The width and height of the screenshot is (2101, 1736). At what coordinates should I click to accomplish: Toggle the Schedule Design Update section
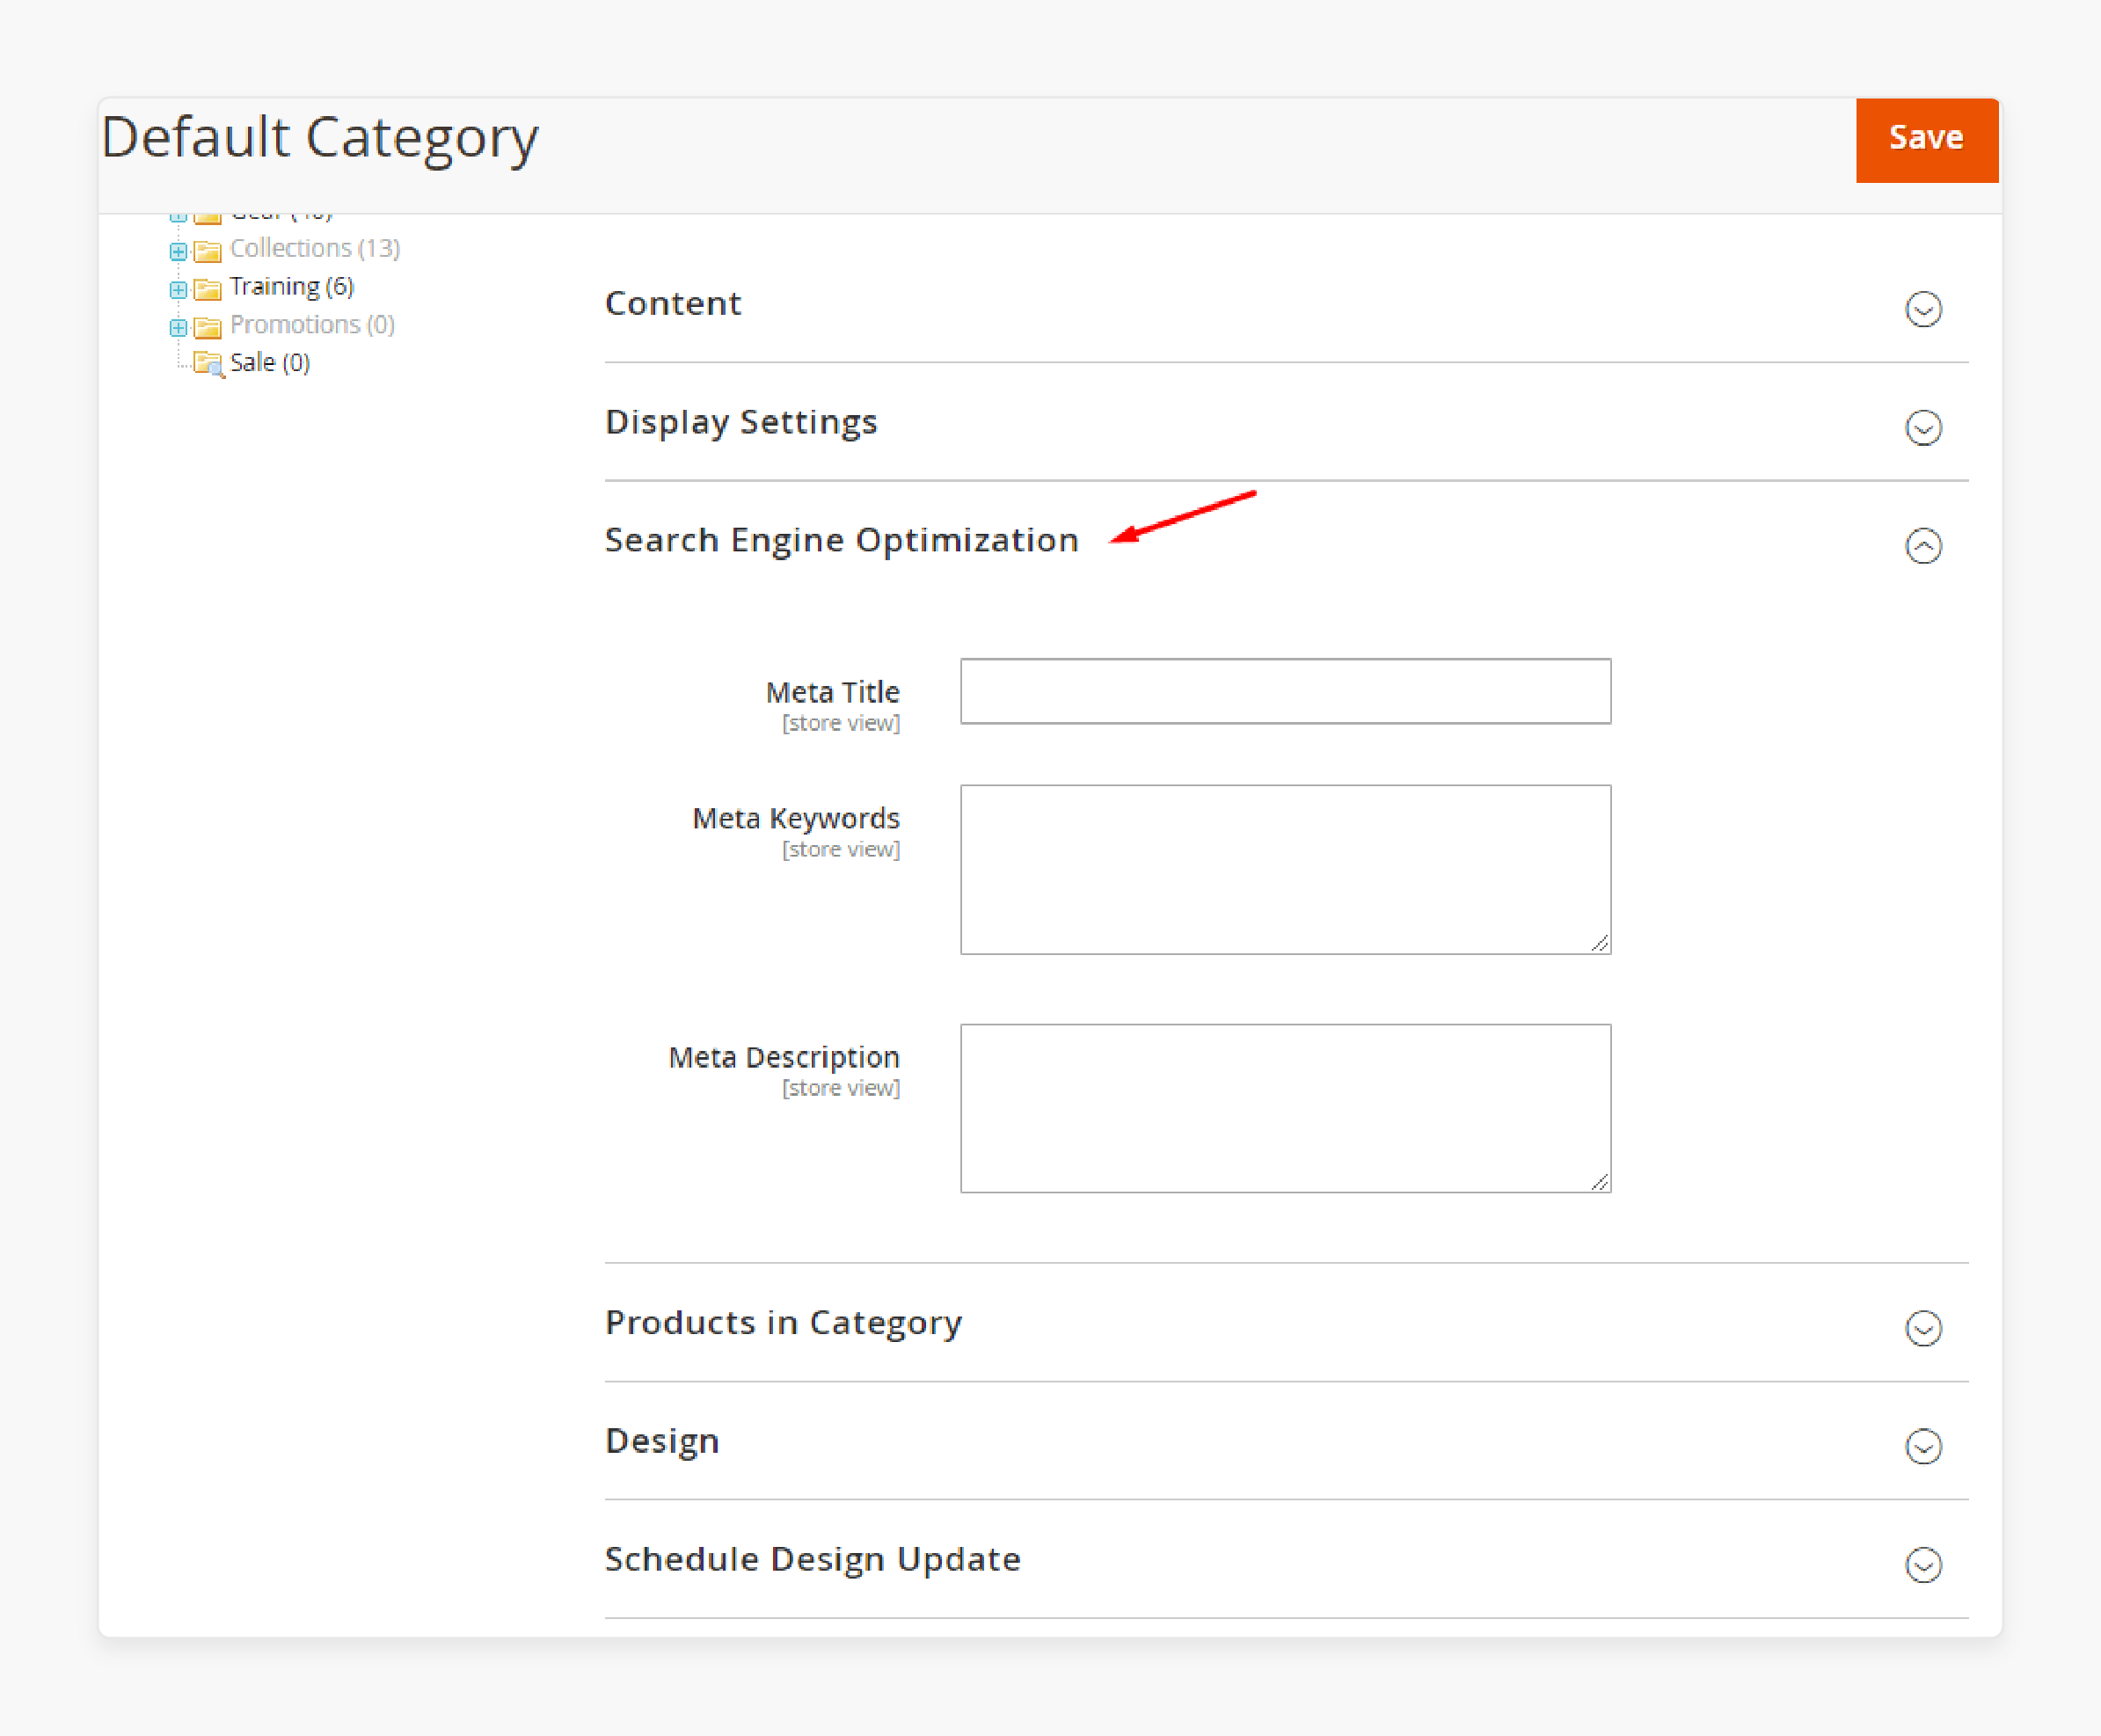click(1923, 1560)
